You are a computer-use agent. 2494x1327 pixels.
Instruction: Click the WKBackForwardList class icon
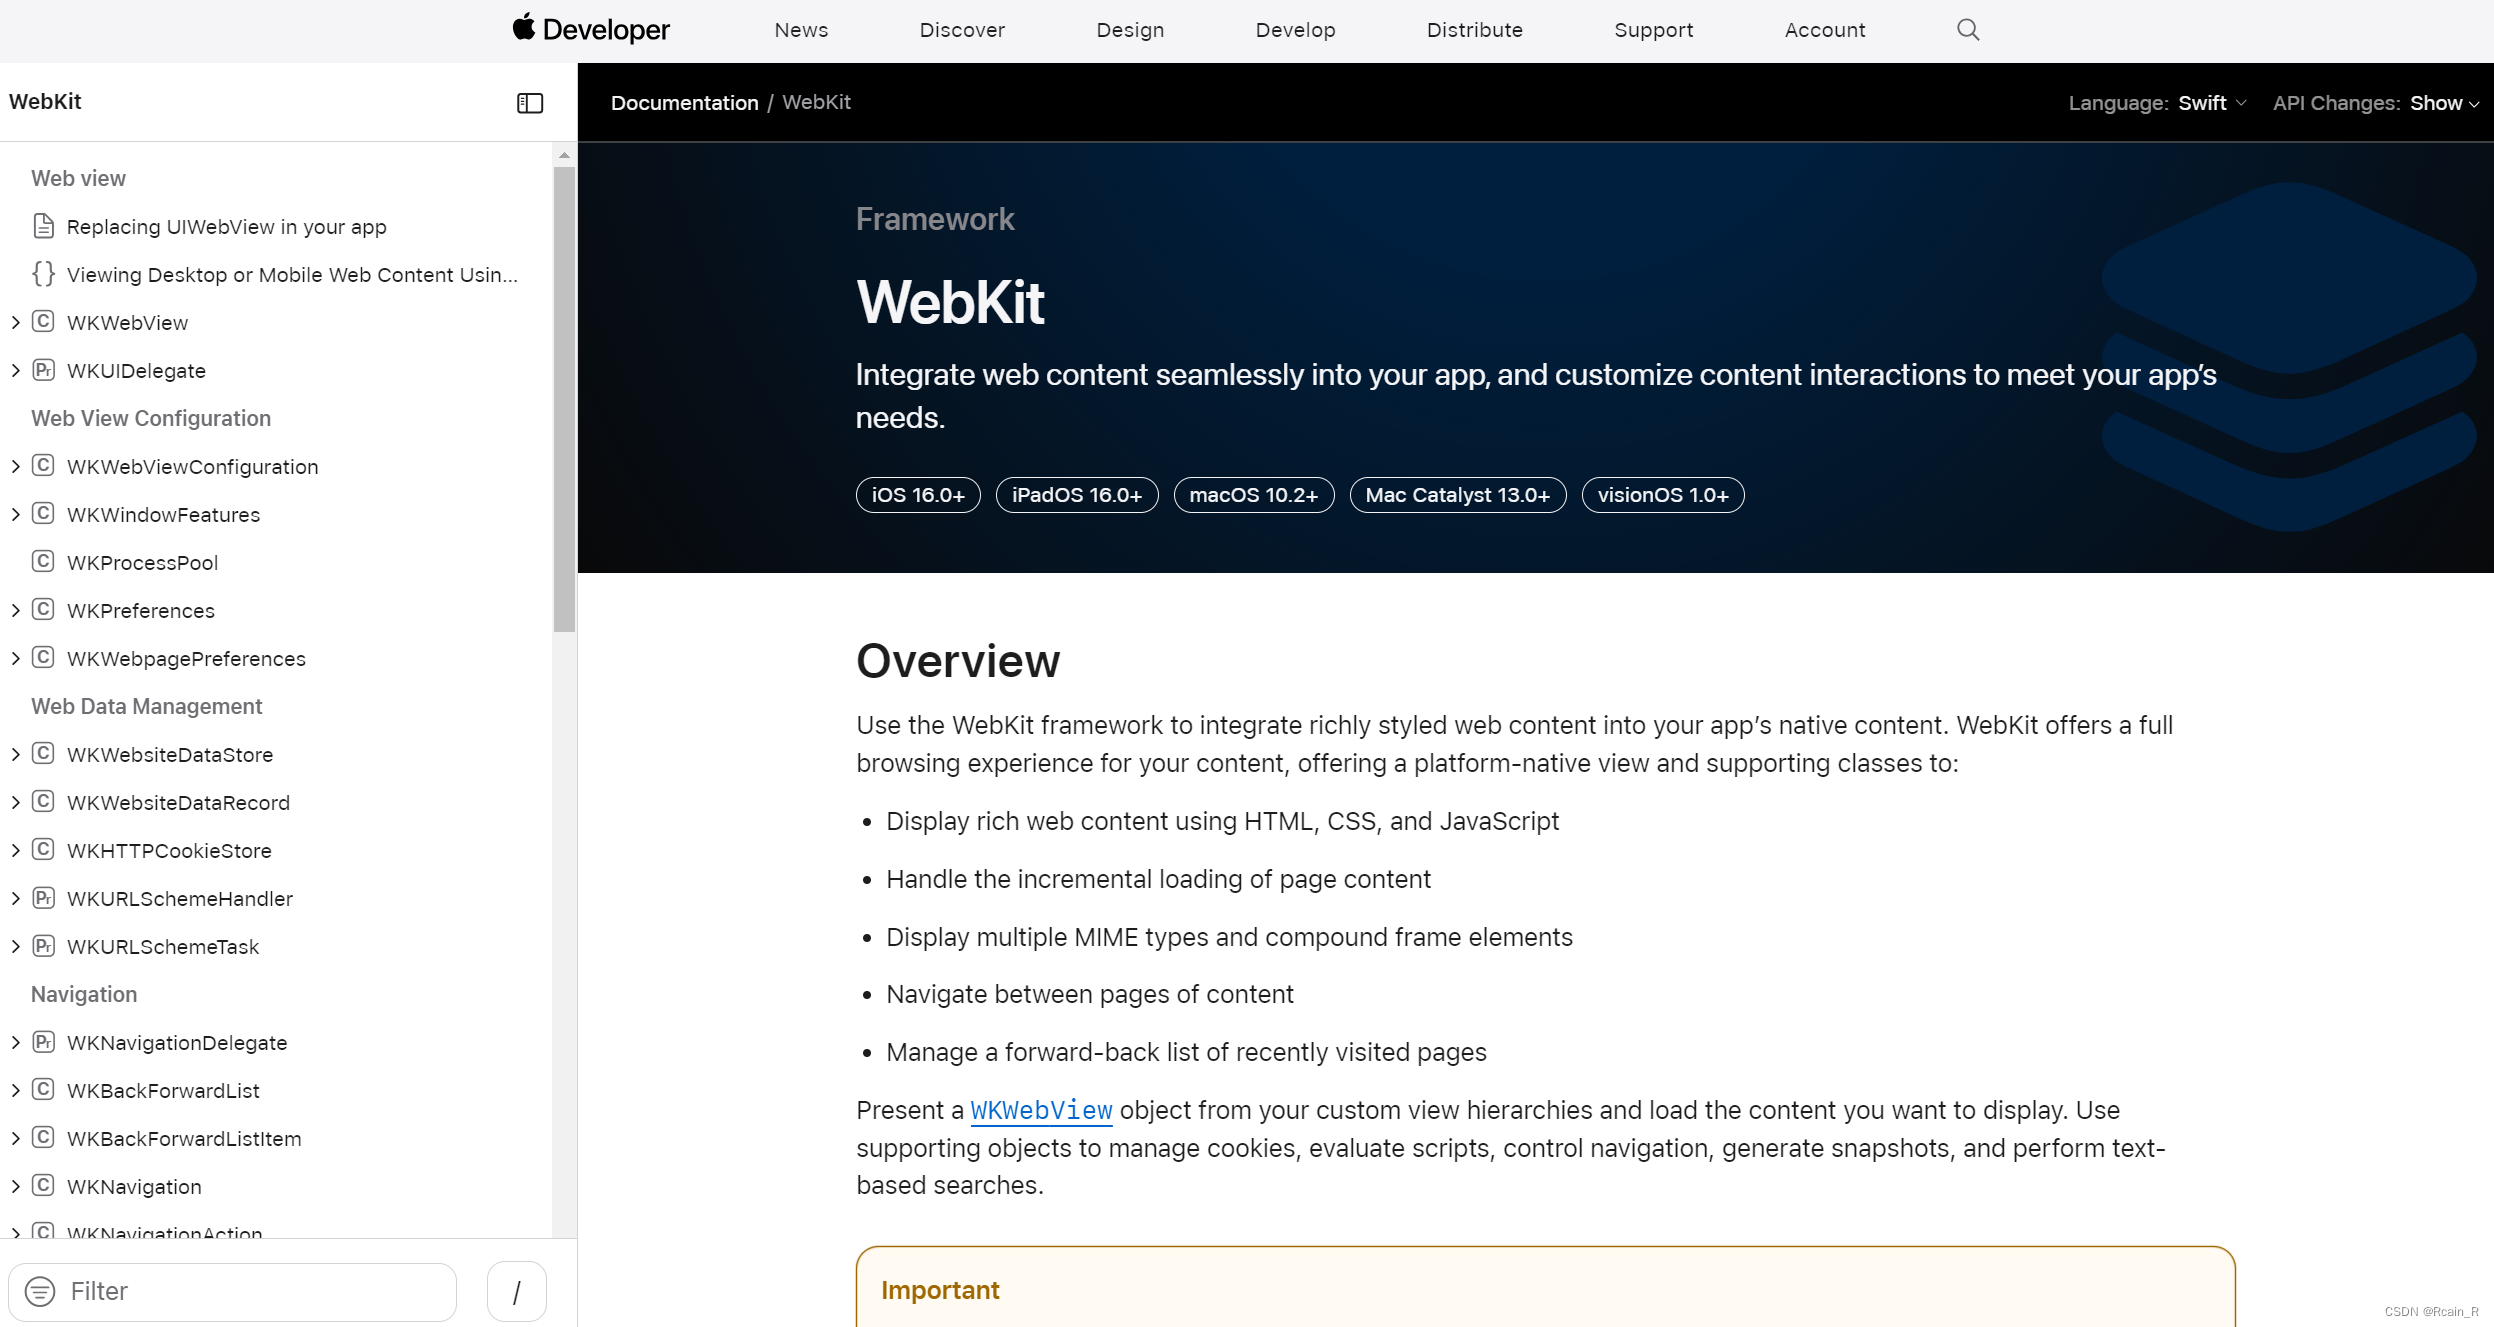[x=46, y=1090]
